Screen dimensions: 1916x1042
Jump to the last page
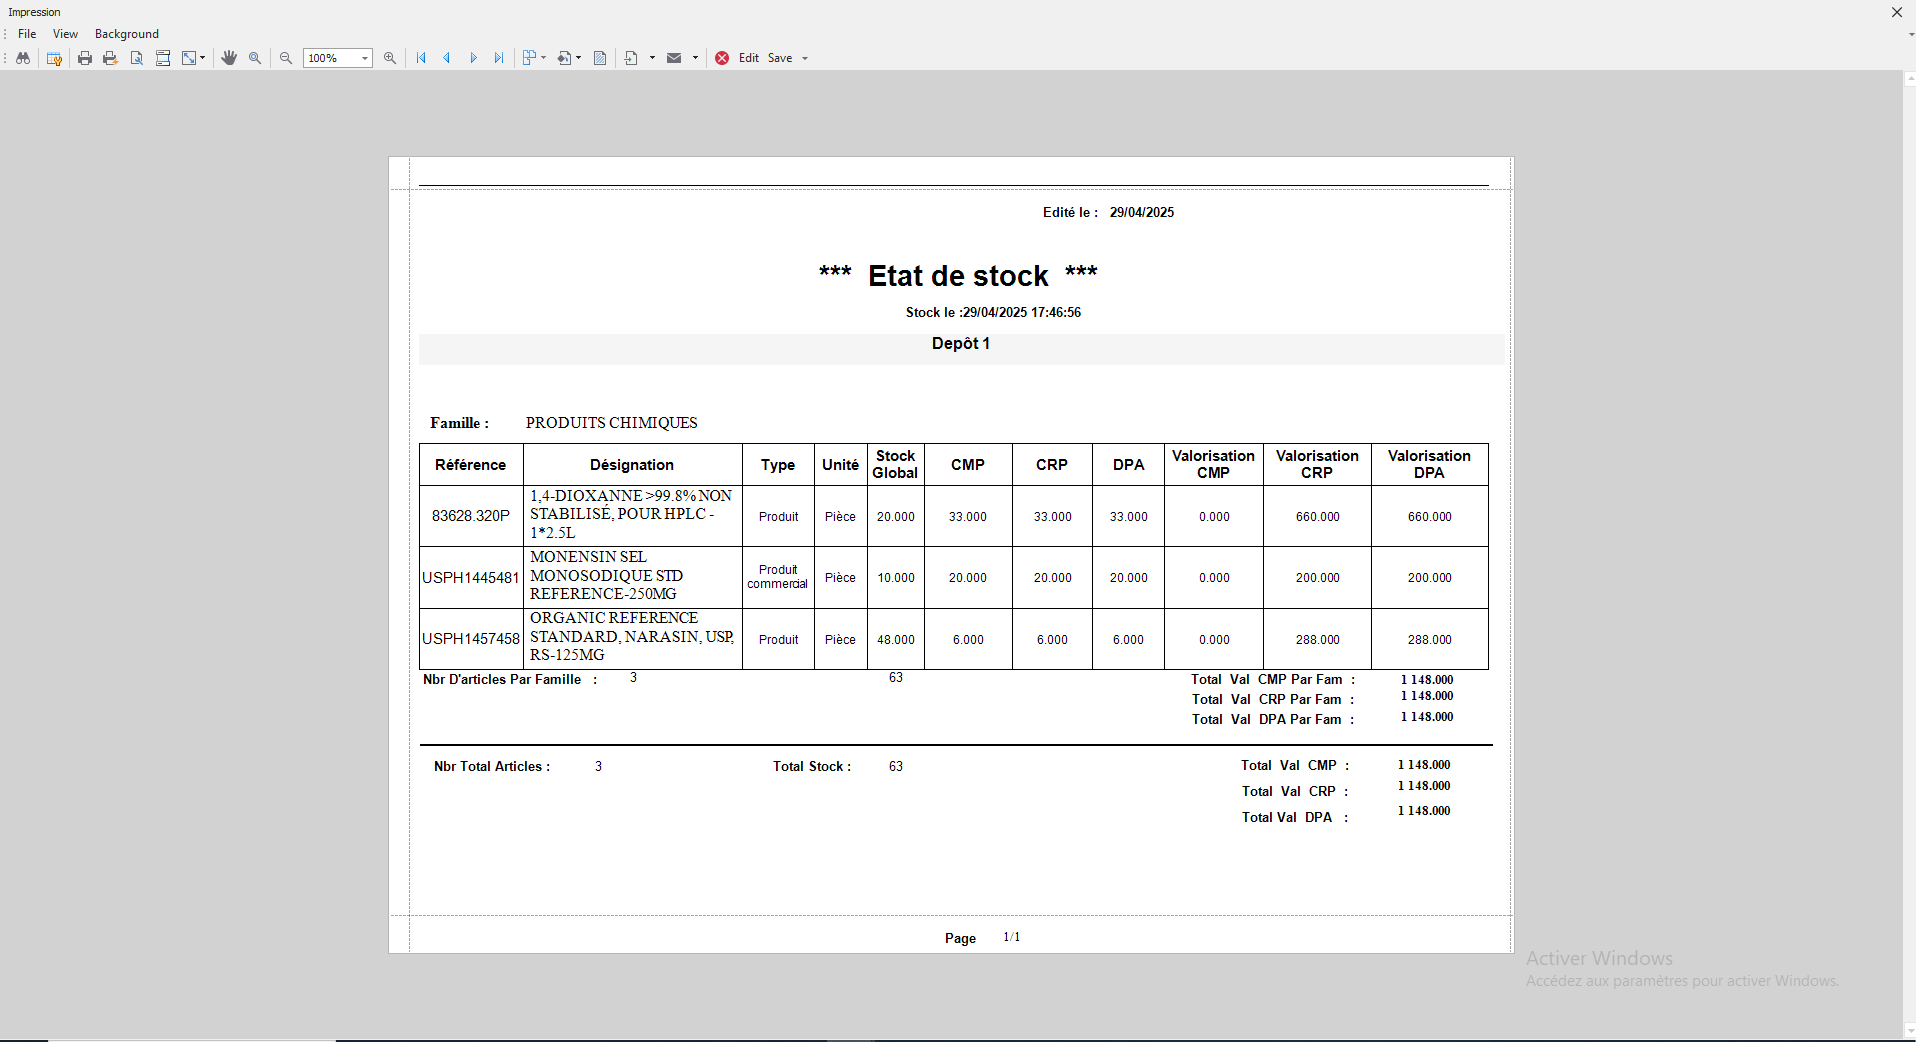click(x=499, y=58)
